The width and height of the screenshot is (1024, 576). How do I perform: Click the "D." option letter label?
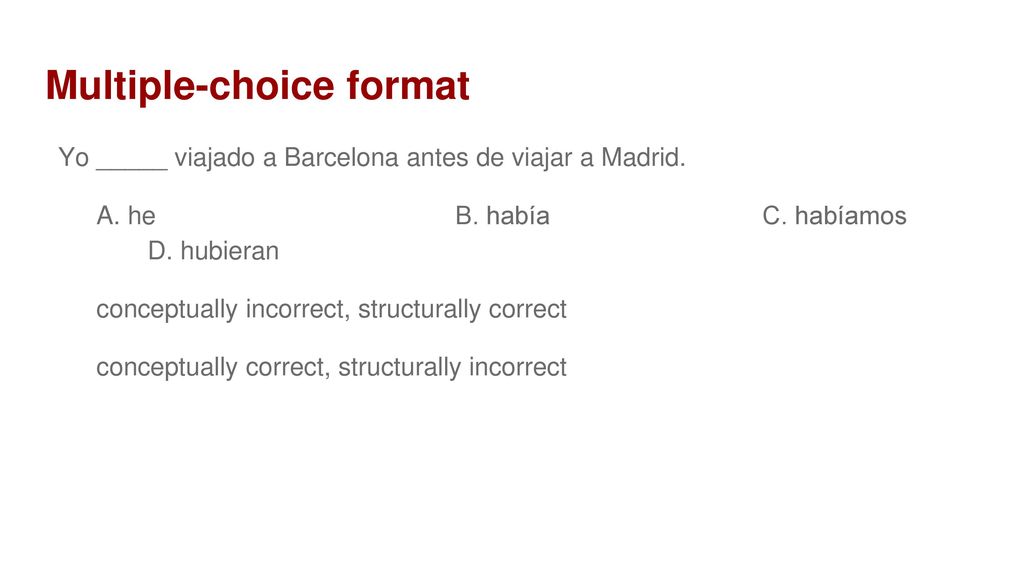(x=160, y=251)
